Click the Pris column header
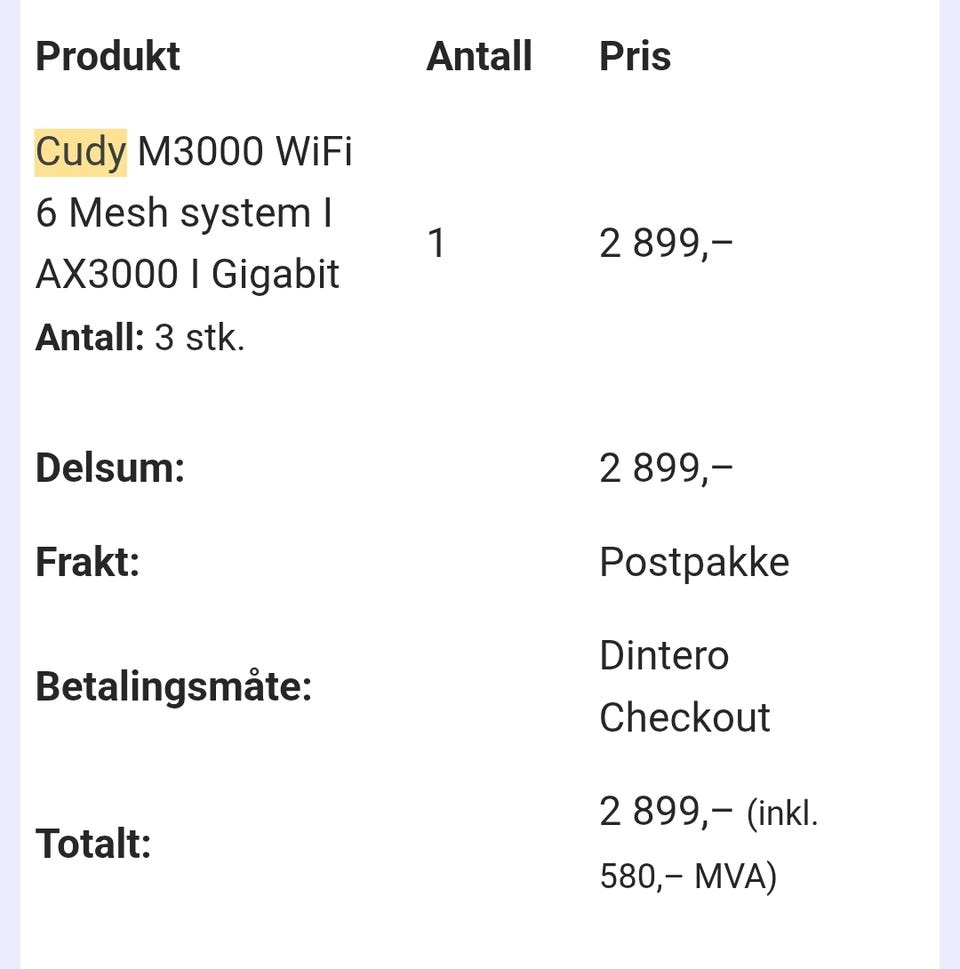Screen dimensions: 960x969 (635, 56)
